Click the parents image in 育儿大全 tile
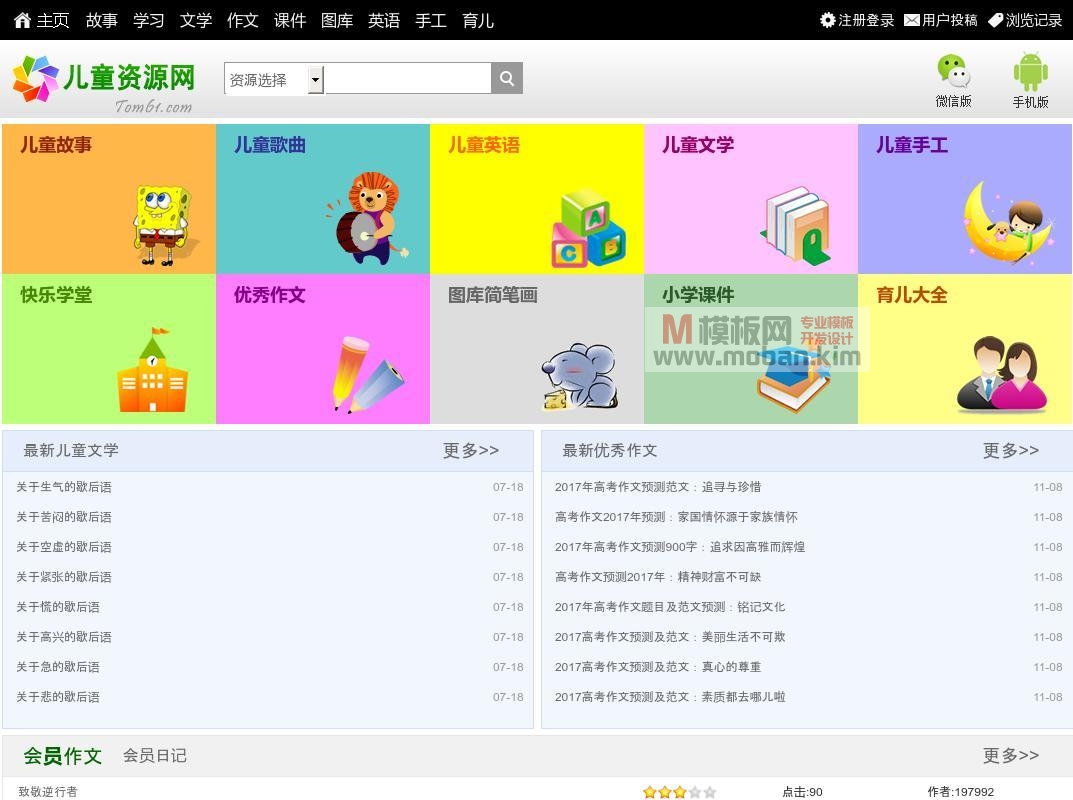1073x800 pixels. (1002, 374)
